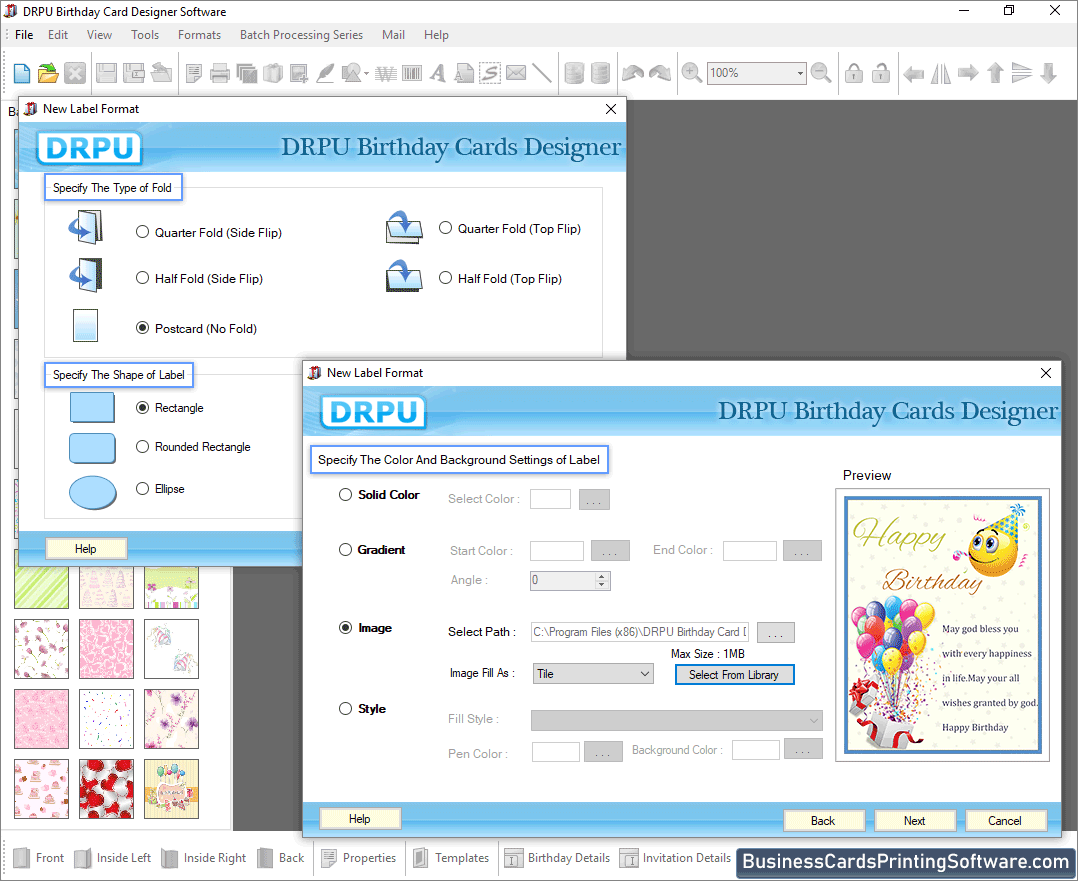Click the Print toolbar icon
This screenshot has height=881, width=1078.
(219, 73)
